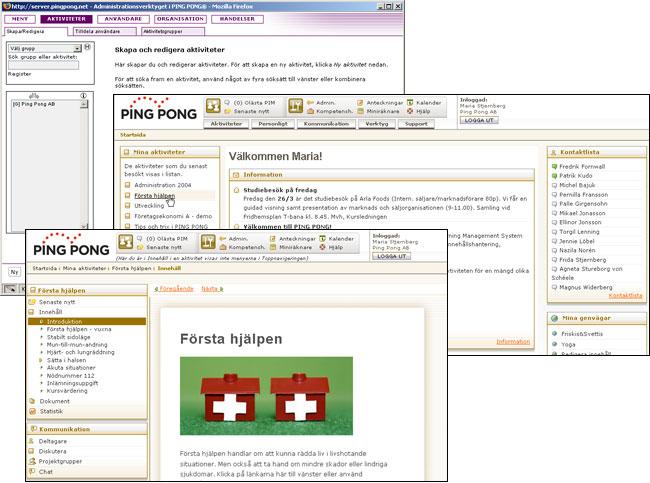Open Kalender in Första hjälpen window toolbar

point(337,238)
